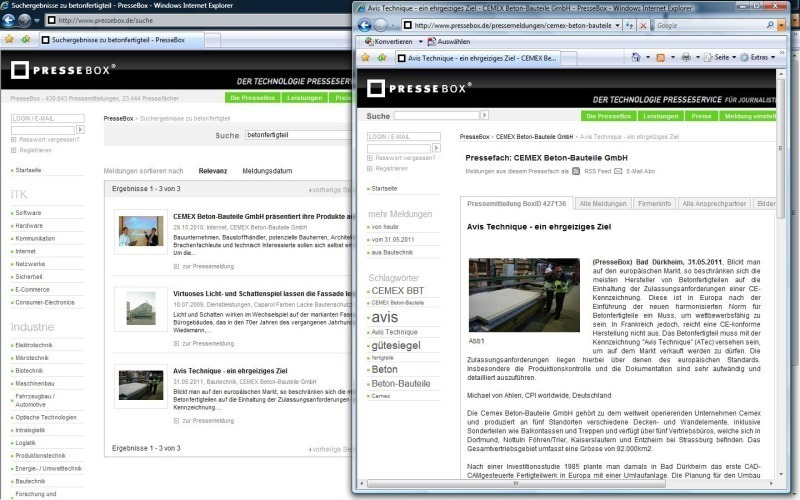Open a new tab in front window
Image resolution: width=800 pixels, height=500 pixels.
click(569, 58)
